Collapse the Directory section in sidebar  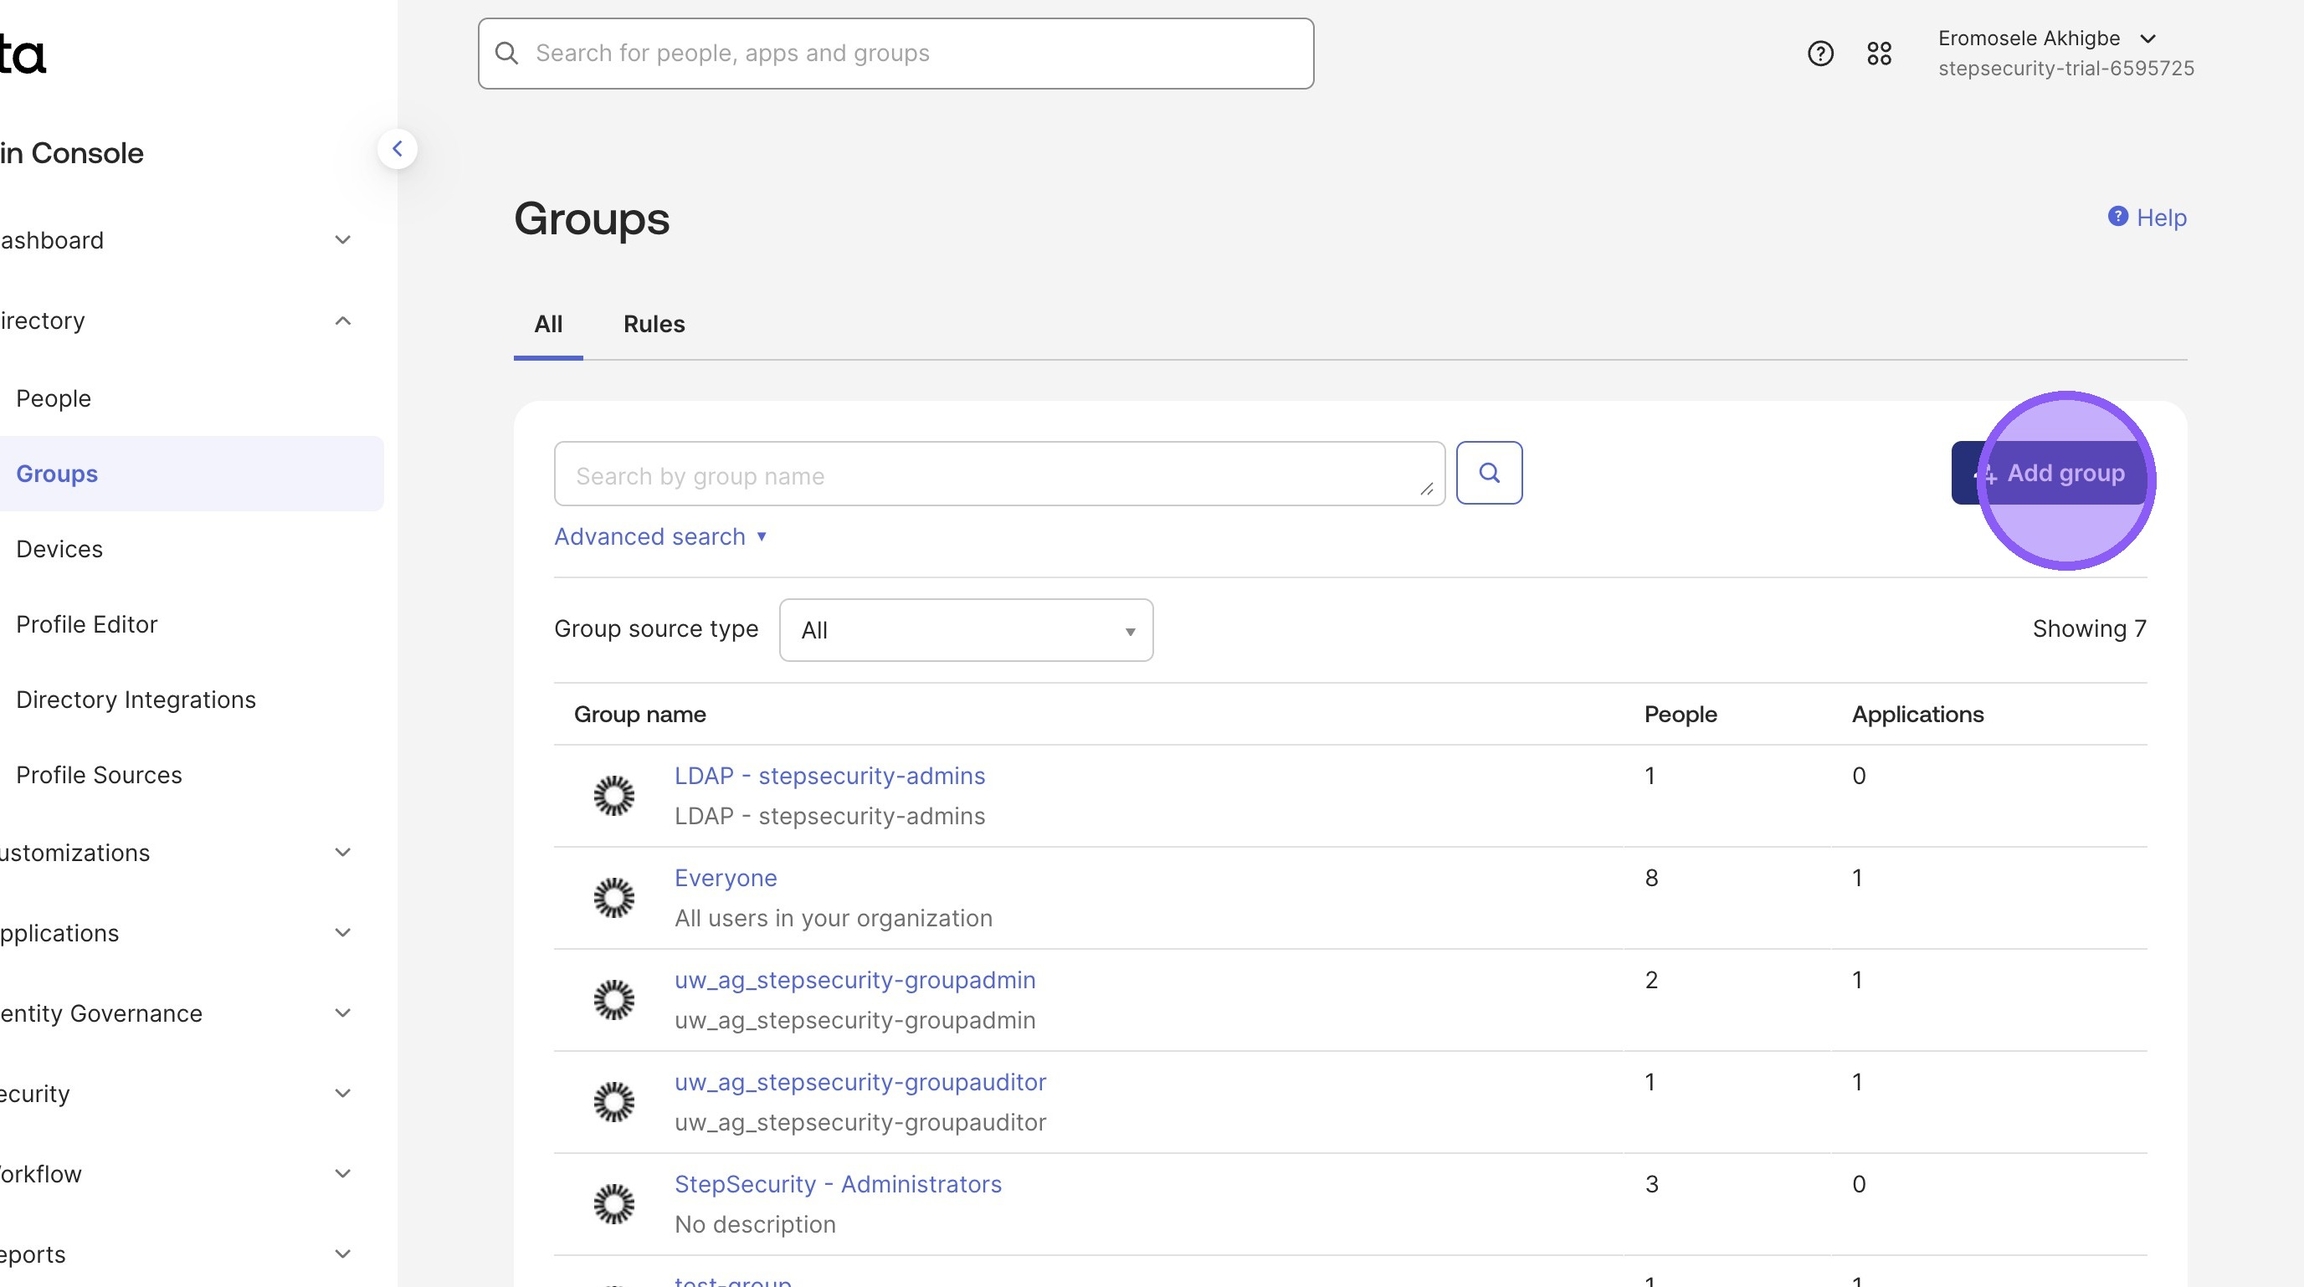(342, 321)
